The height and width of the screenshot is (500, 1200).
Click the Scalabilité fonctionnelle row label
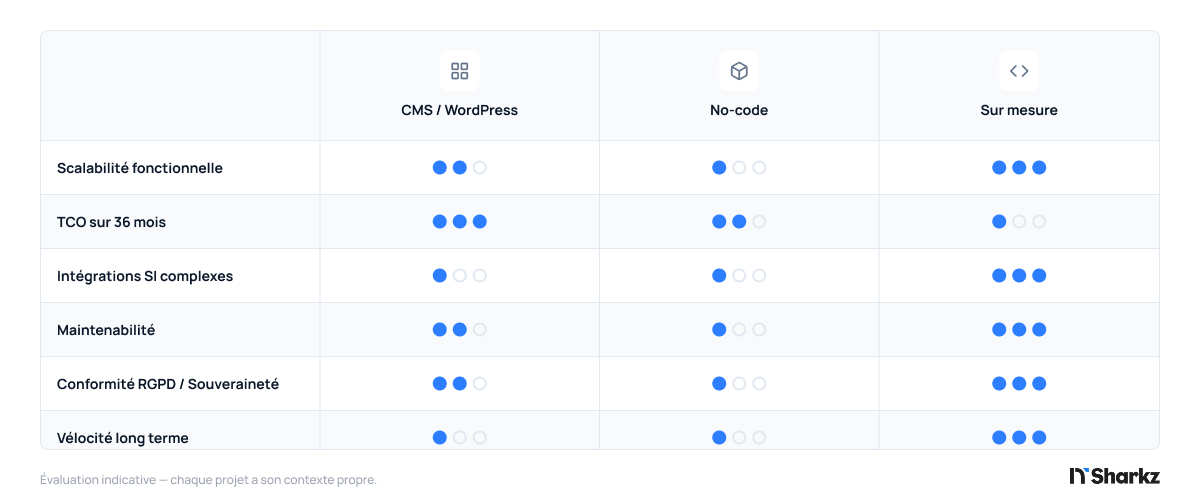[x=140, y=168]
